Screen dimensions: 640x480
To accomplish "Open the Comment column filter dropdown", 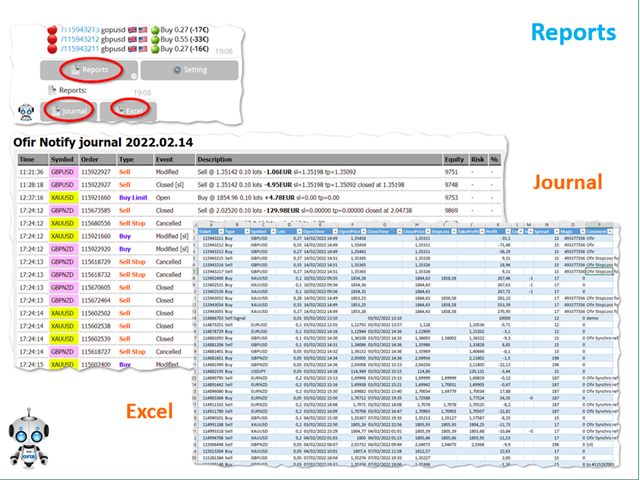I will pyautogui.click(x=609, y=231).
